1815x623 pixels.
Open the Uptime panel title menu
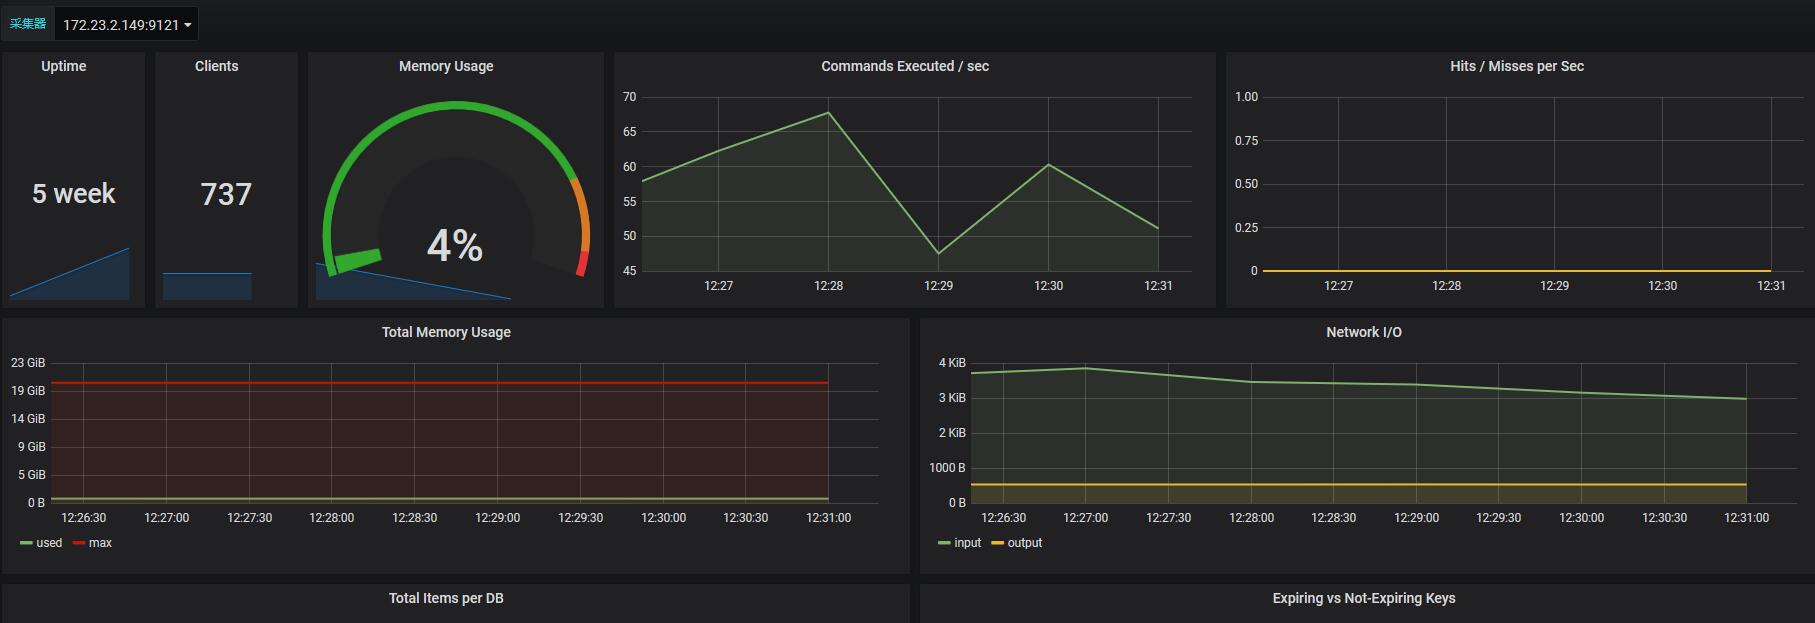(64, 66)
